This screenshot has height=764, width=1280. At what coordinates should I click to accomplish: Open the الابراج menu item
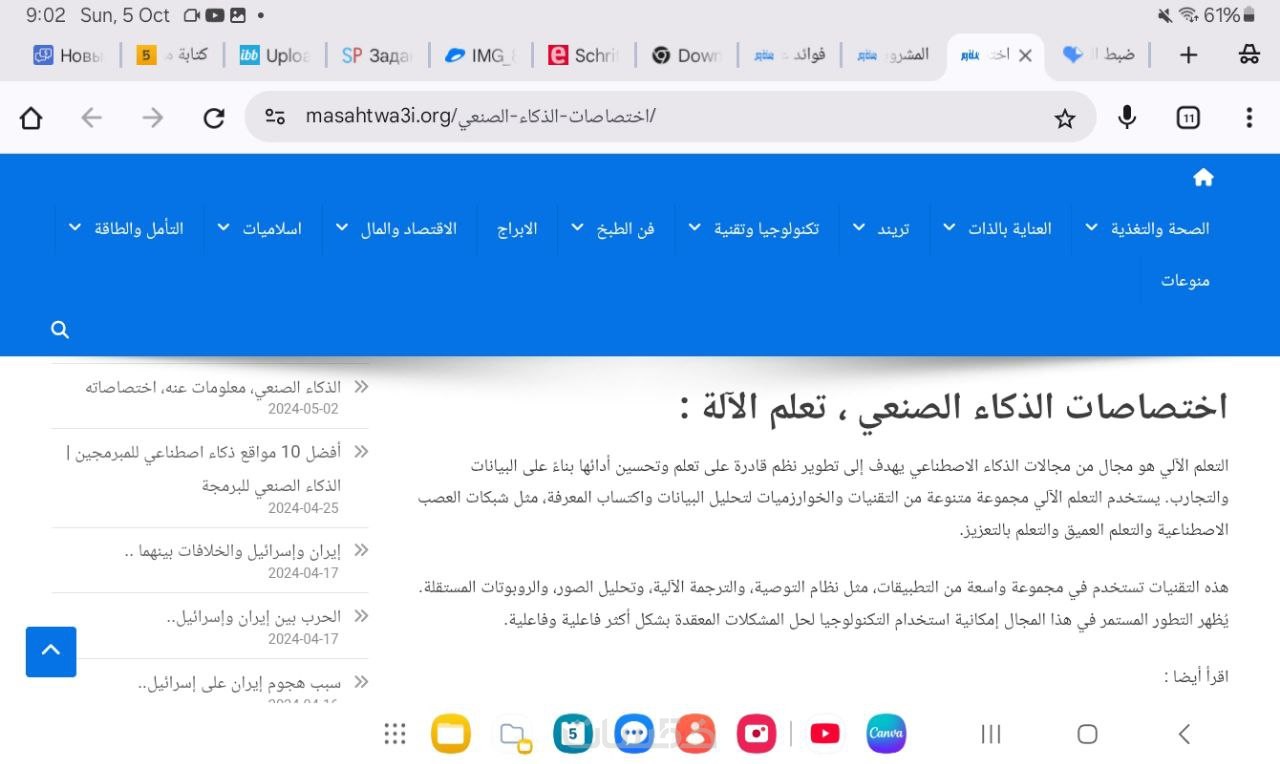(517, 229)
